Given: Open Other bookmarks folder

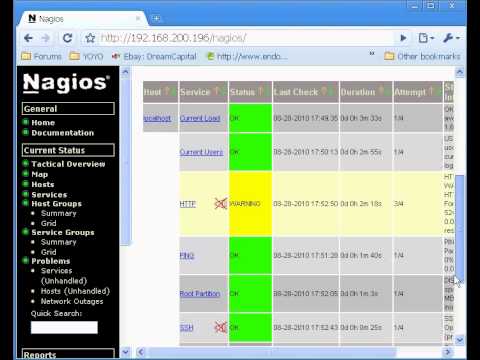Looking at the screenshot, I should (422, 56).
